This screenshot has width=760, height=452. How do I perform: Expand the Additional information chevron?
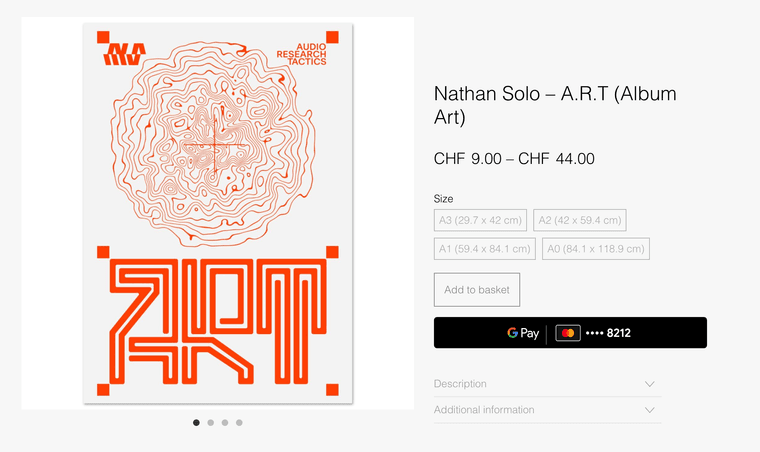(650, 410)
